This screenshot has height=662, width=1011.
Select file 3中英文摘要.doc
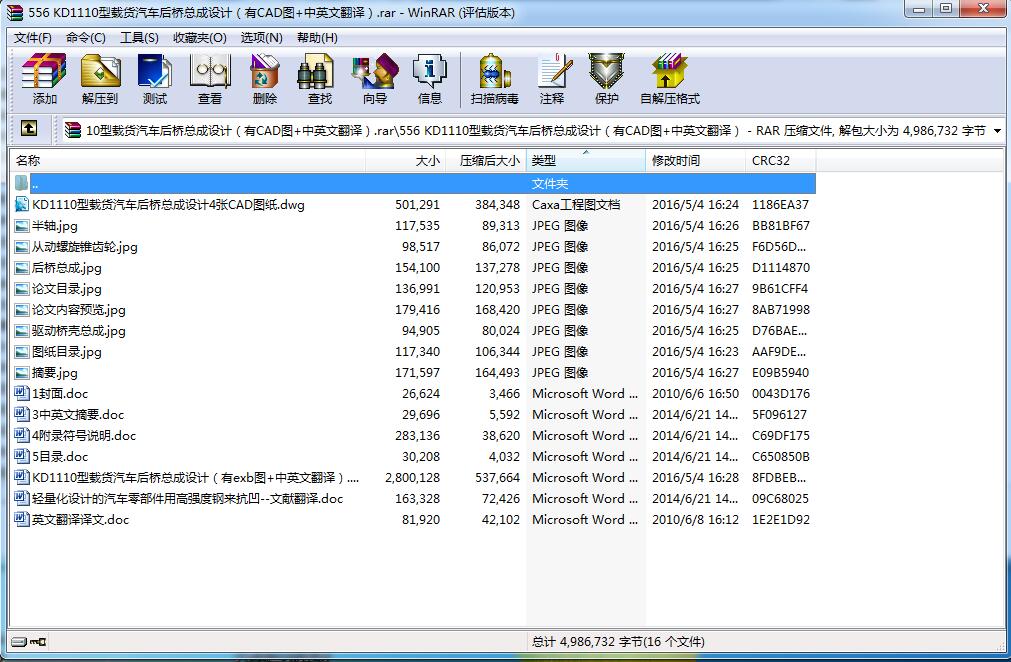[78, 414]
